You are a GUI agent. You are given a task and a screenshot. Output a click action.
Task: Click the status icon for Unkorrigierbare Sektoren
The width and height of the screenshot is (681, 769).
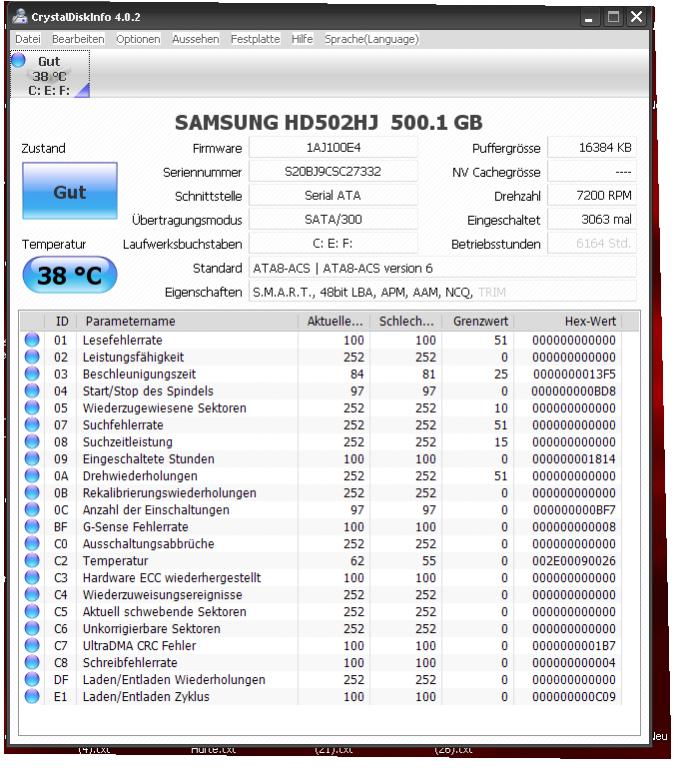click(x=32, y=628)
